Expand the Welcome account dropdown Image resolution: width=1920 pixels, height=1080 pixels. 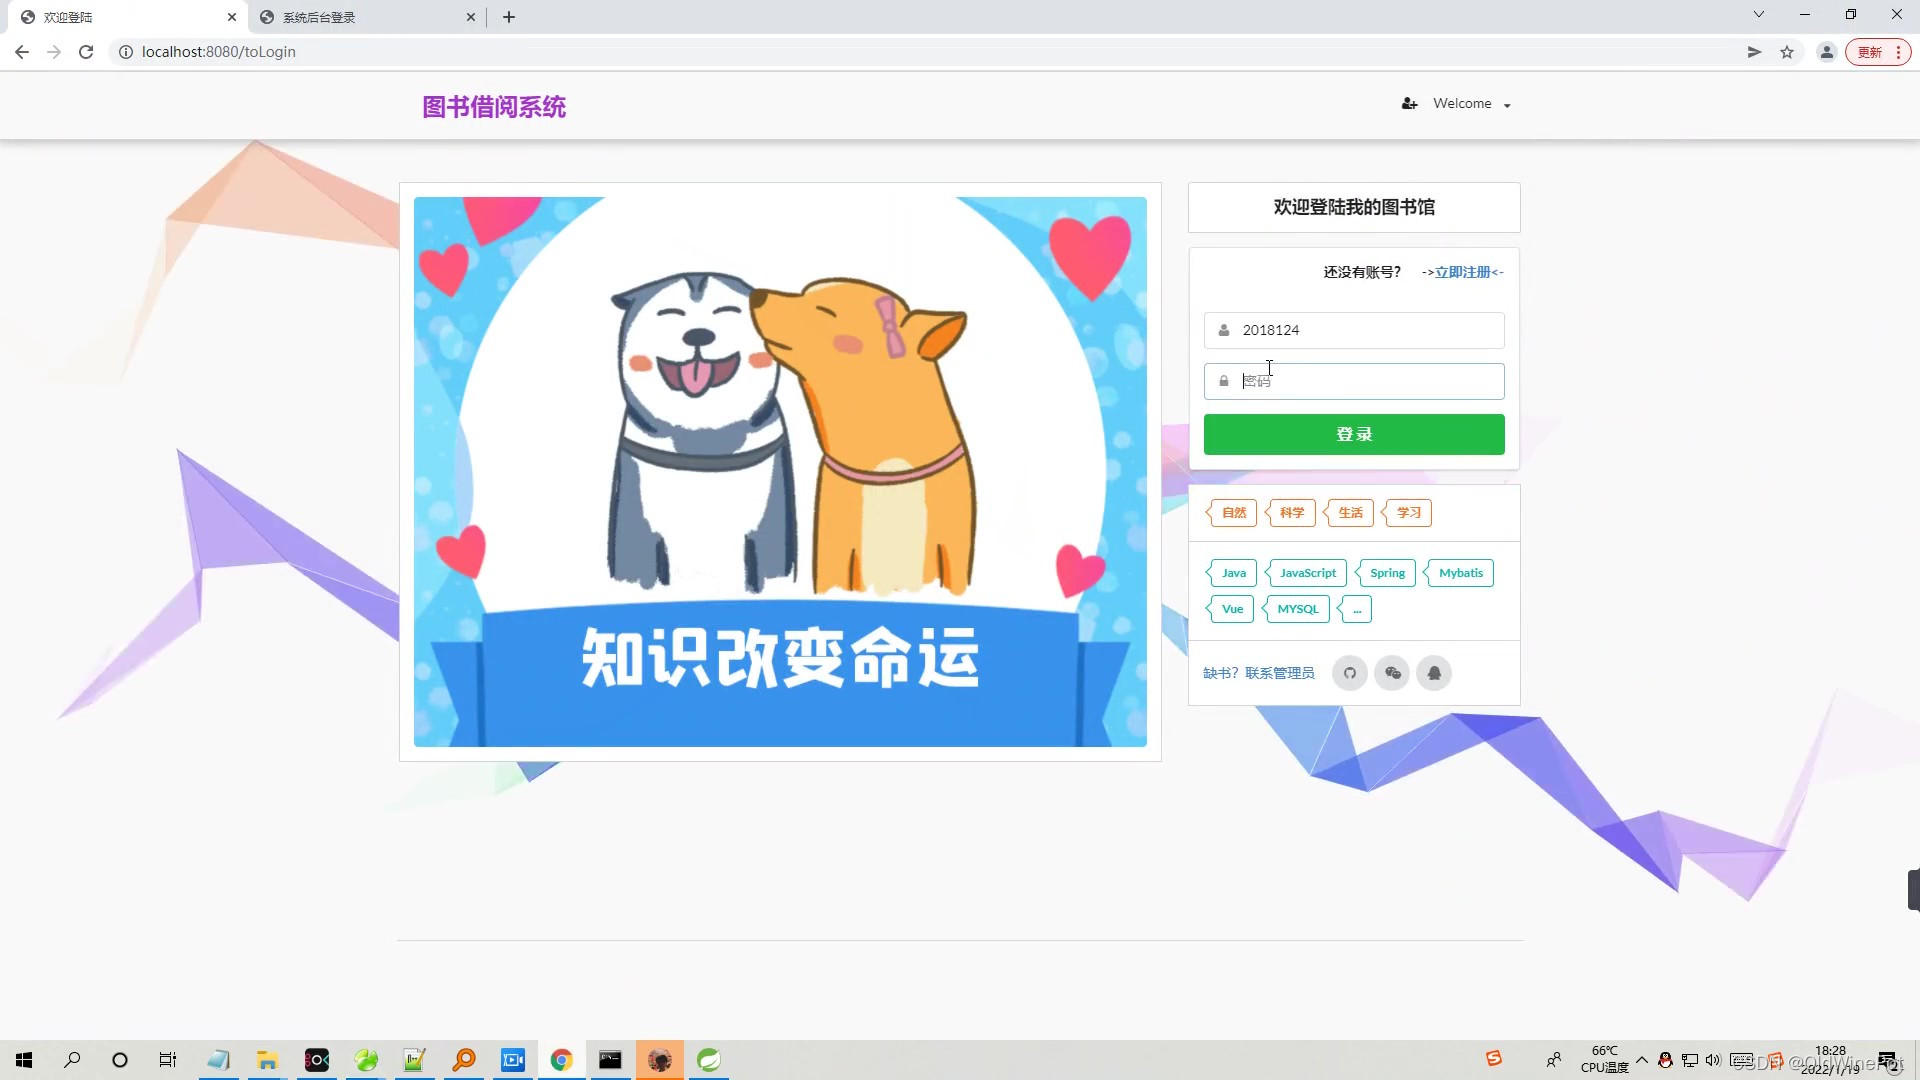point(1508,104)
